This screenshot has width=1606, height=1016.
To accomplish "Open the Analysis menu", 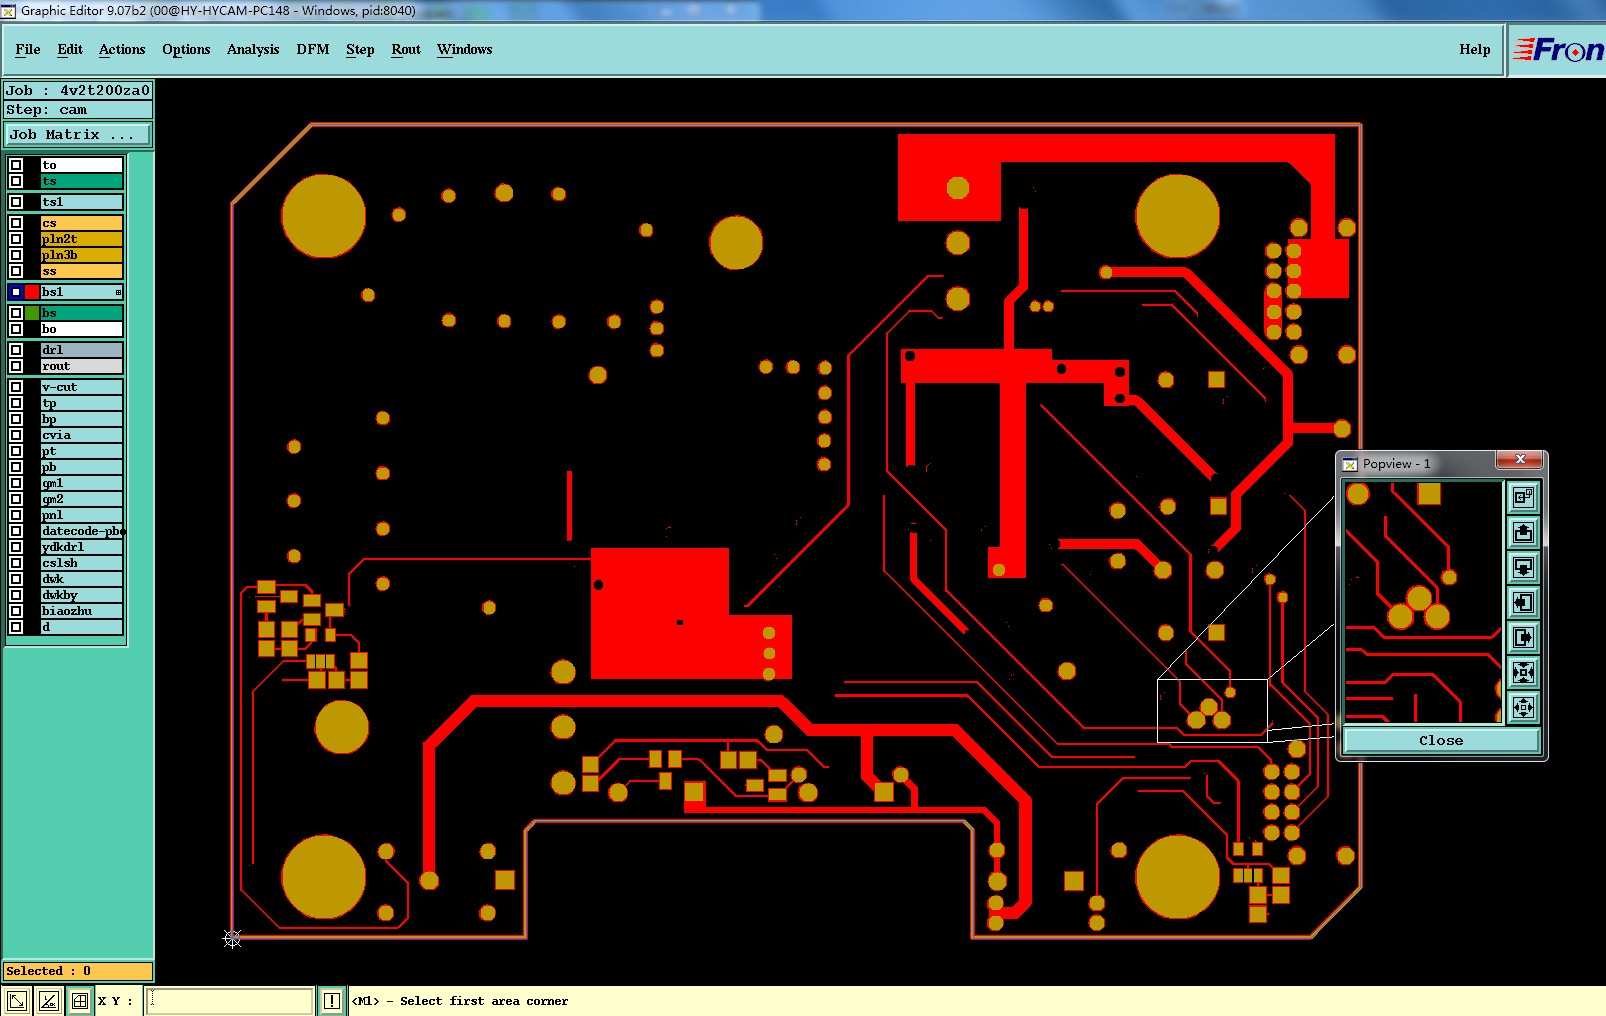I will point(253,49).
